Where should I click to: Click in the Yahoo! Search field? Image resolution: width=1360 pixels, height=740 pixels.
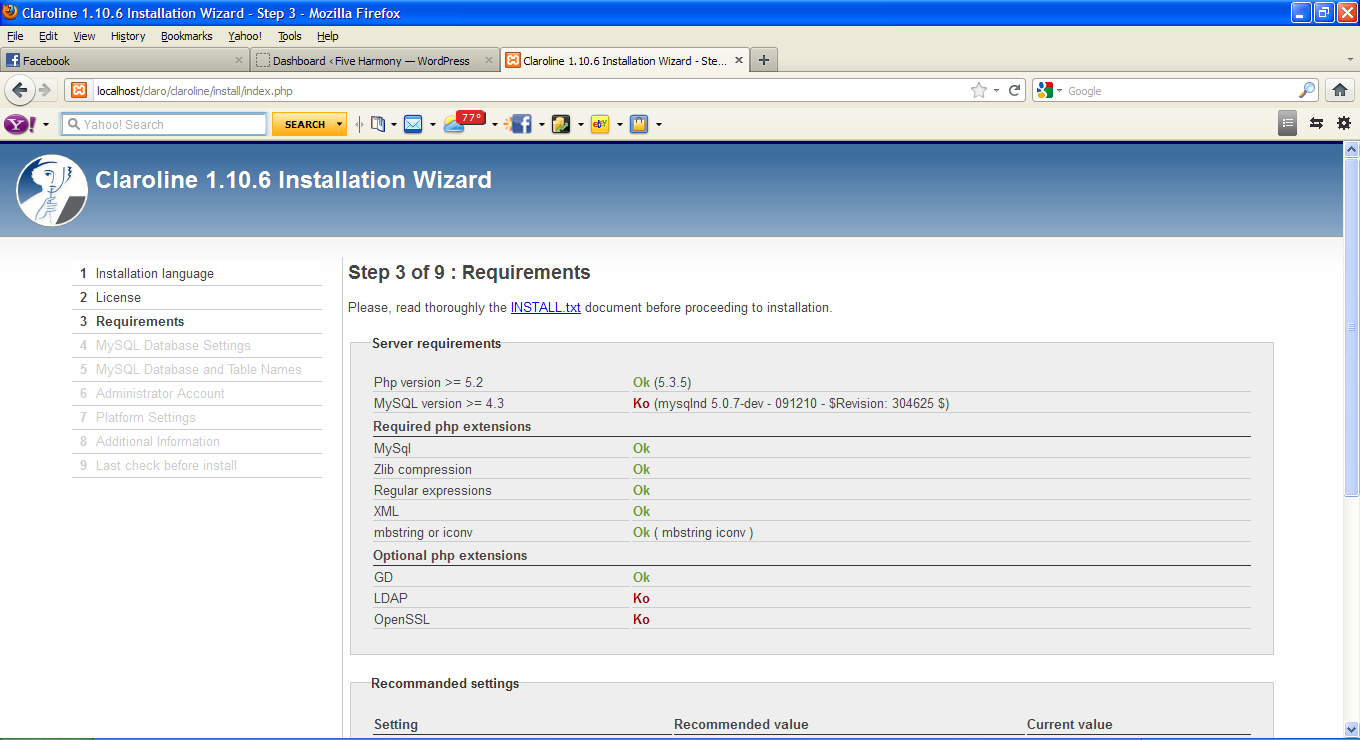point(165,124)
